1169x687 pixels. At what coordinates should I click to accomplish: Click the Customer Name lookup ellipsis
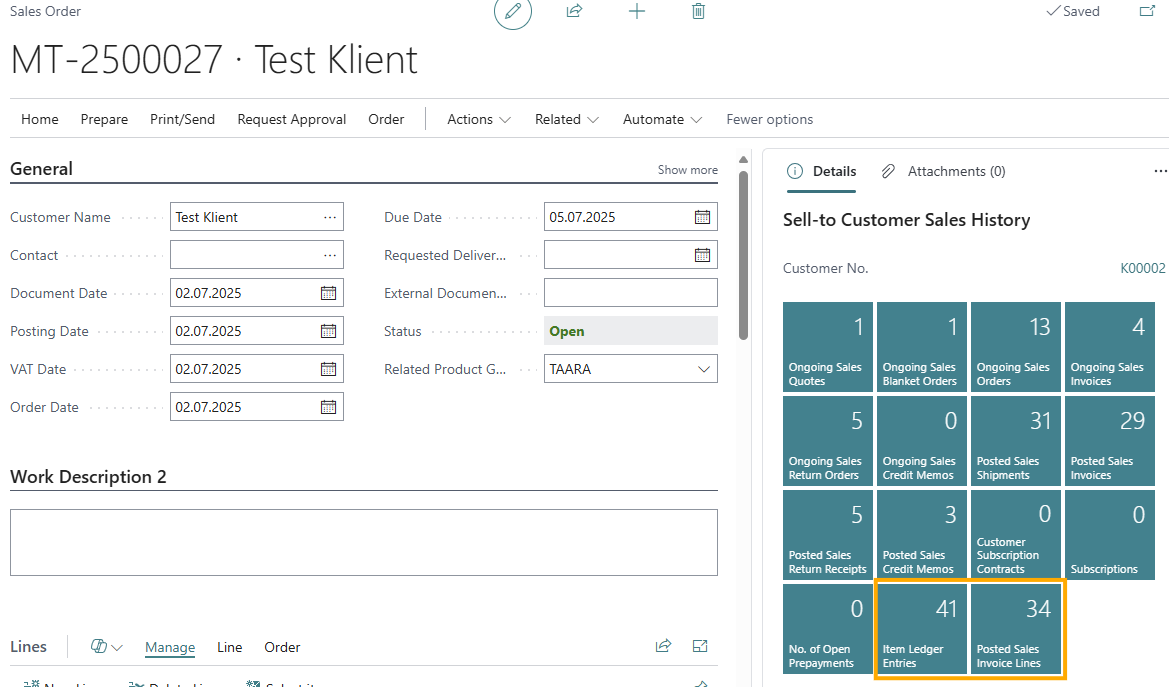(330, 217)
